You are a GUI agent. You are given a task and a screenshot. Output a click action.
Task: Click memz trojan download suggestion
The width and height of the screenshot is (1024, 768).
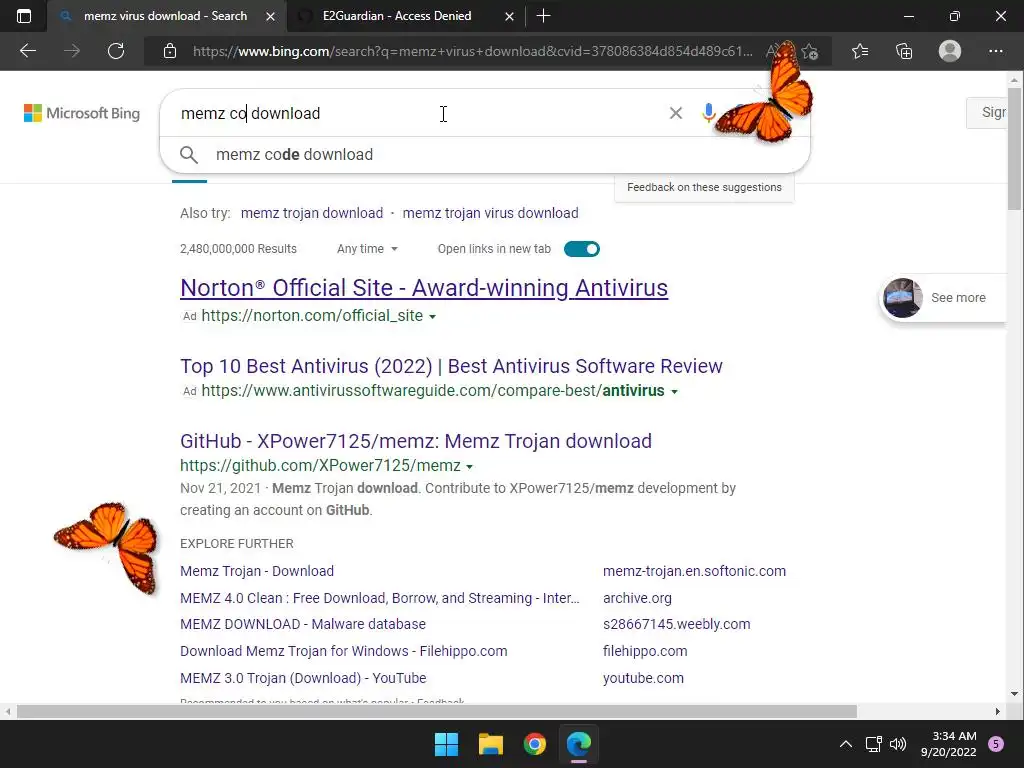pos(312,213)
